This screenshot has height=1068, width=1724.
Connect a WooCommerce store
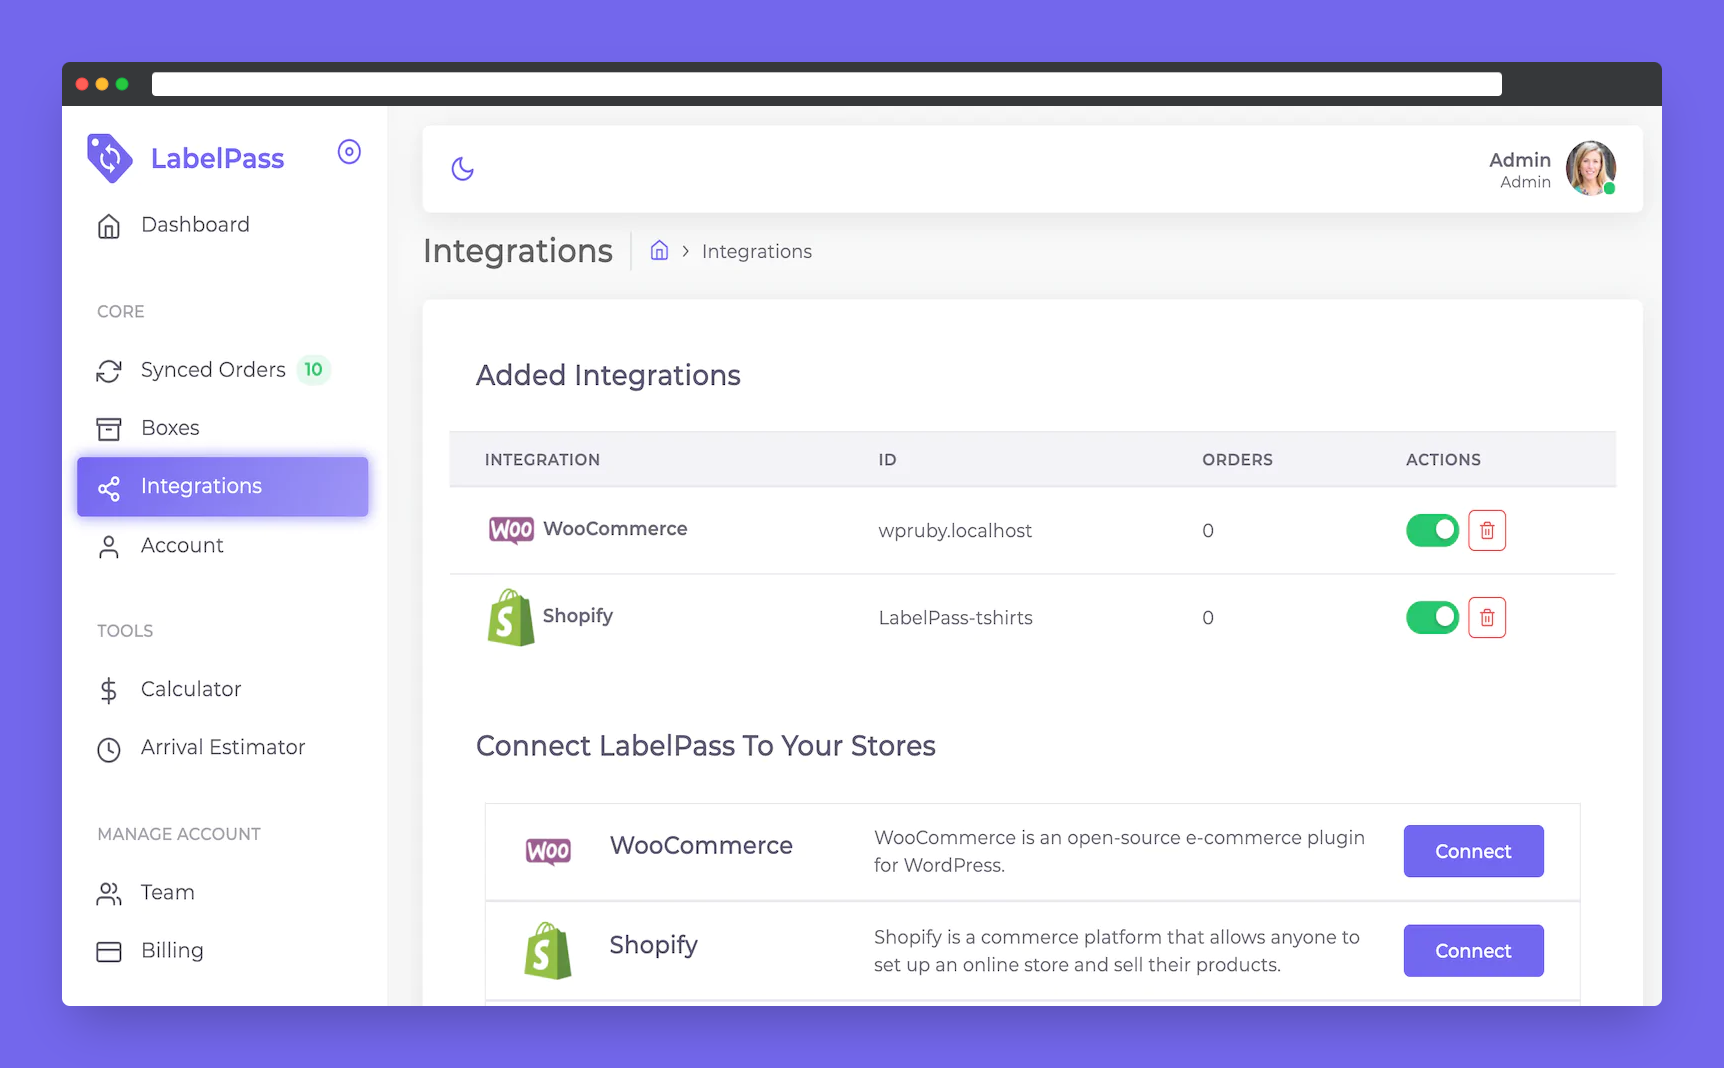pyautogui.click(x=1473, y=851)
